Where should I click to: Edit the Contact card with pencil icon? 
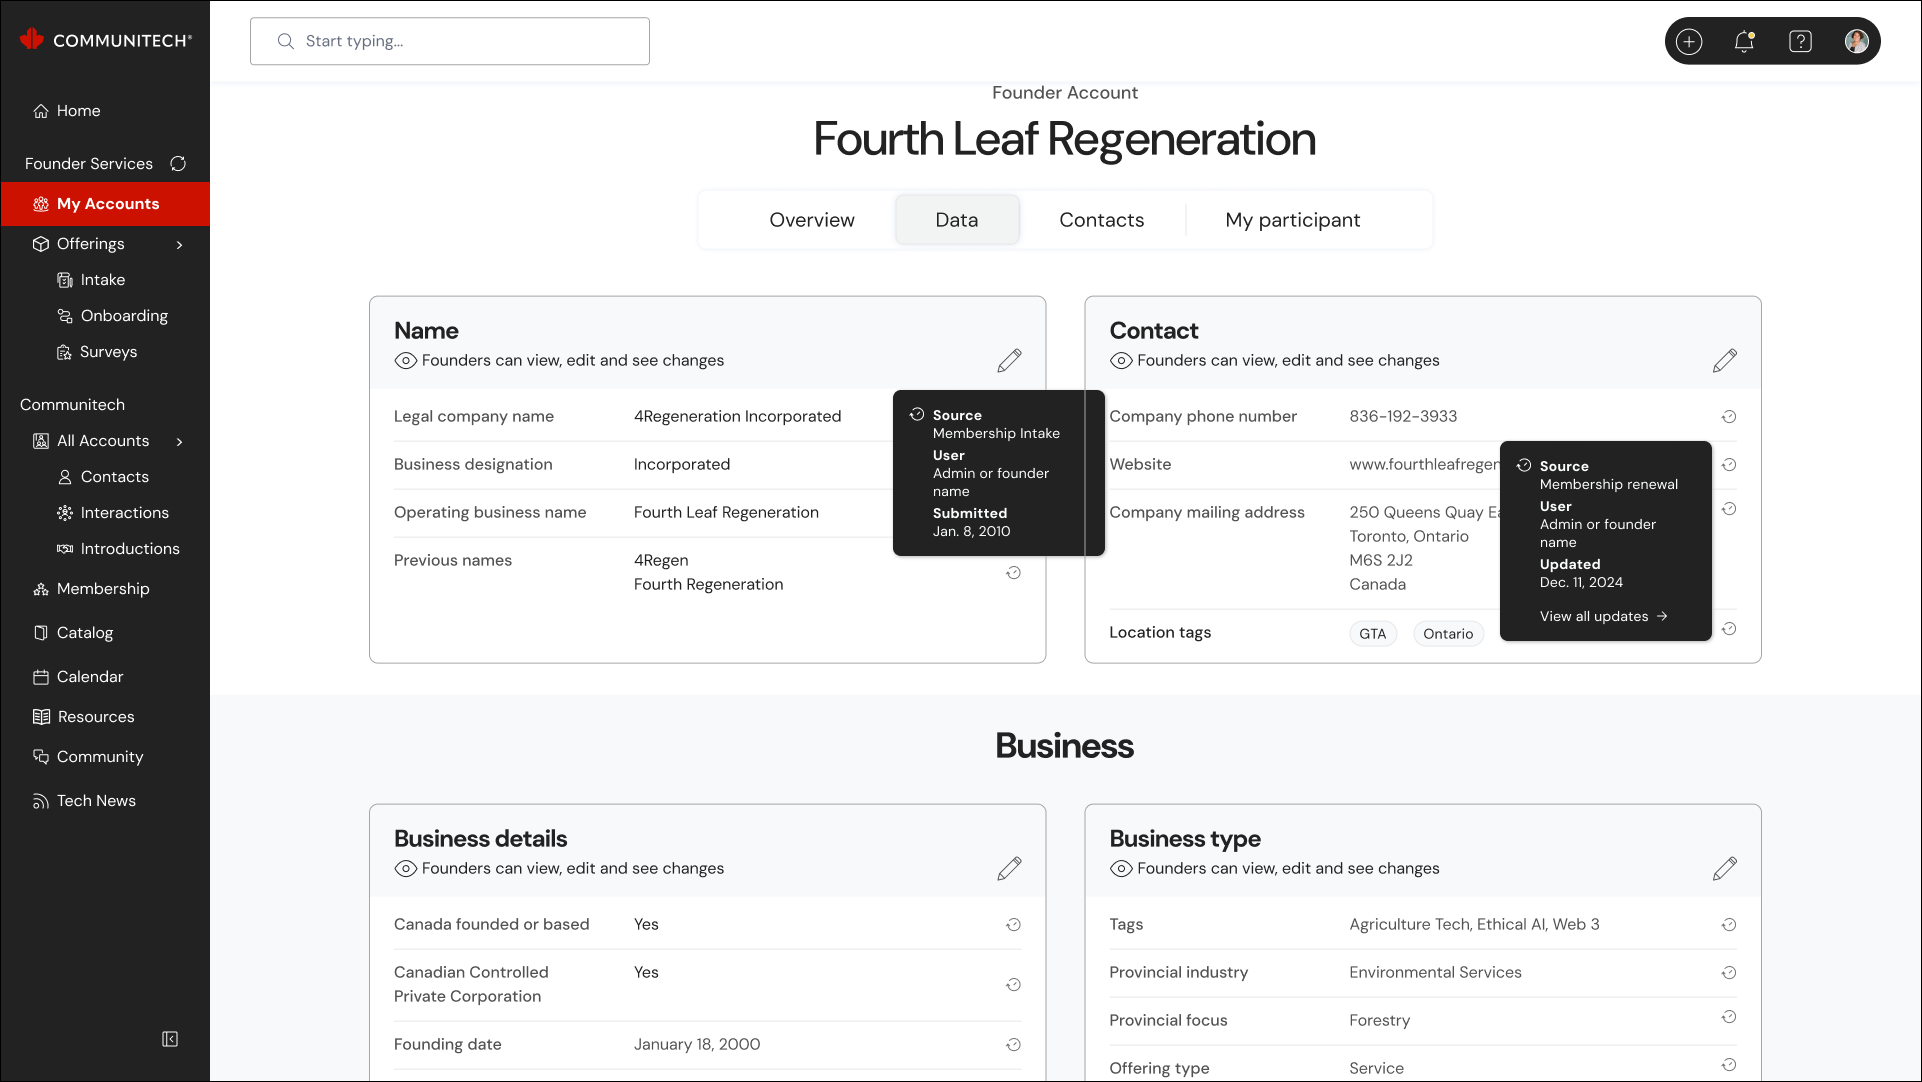click(1724, 361)
